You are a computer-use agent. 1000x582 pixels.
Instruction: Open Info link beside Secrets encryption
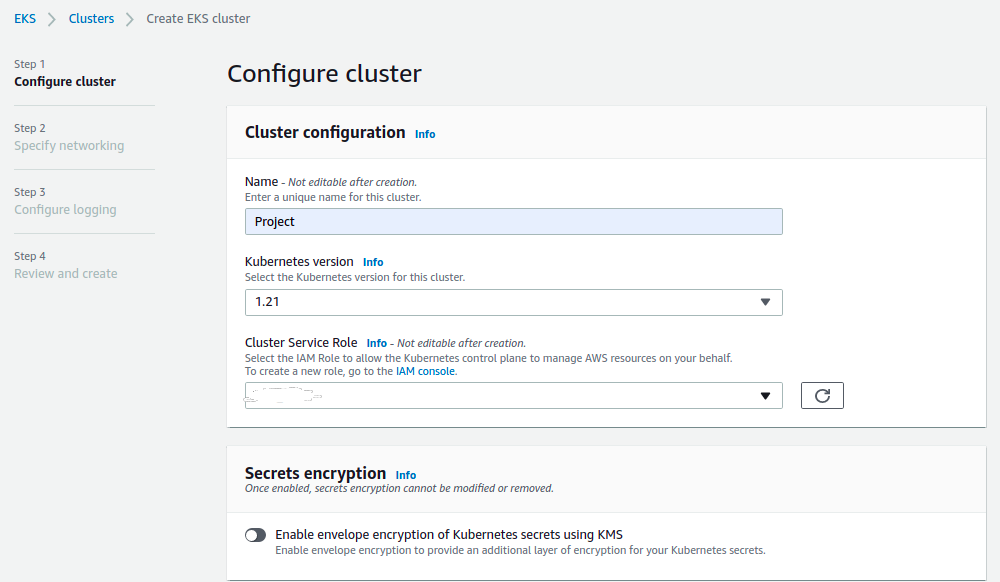[406, 475]
